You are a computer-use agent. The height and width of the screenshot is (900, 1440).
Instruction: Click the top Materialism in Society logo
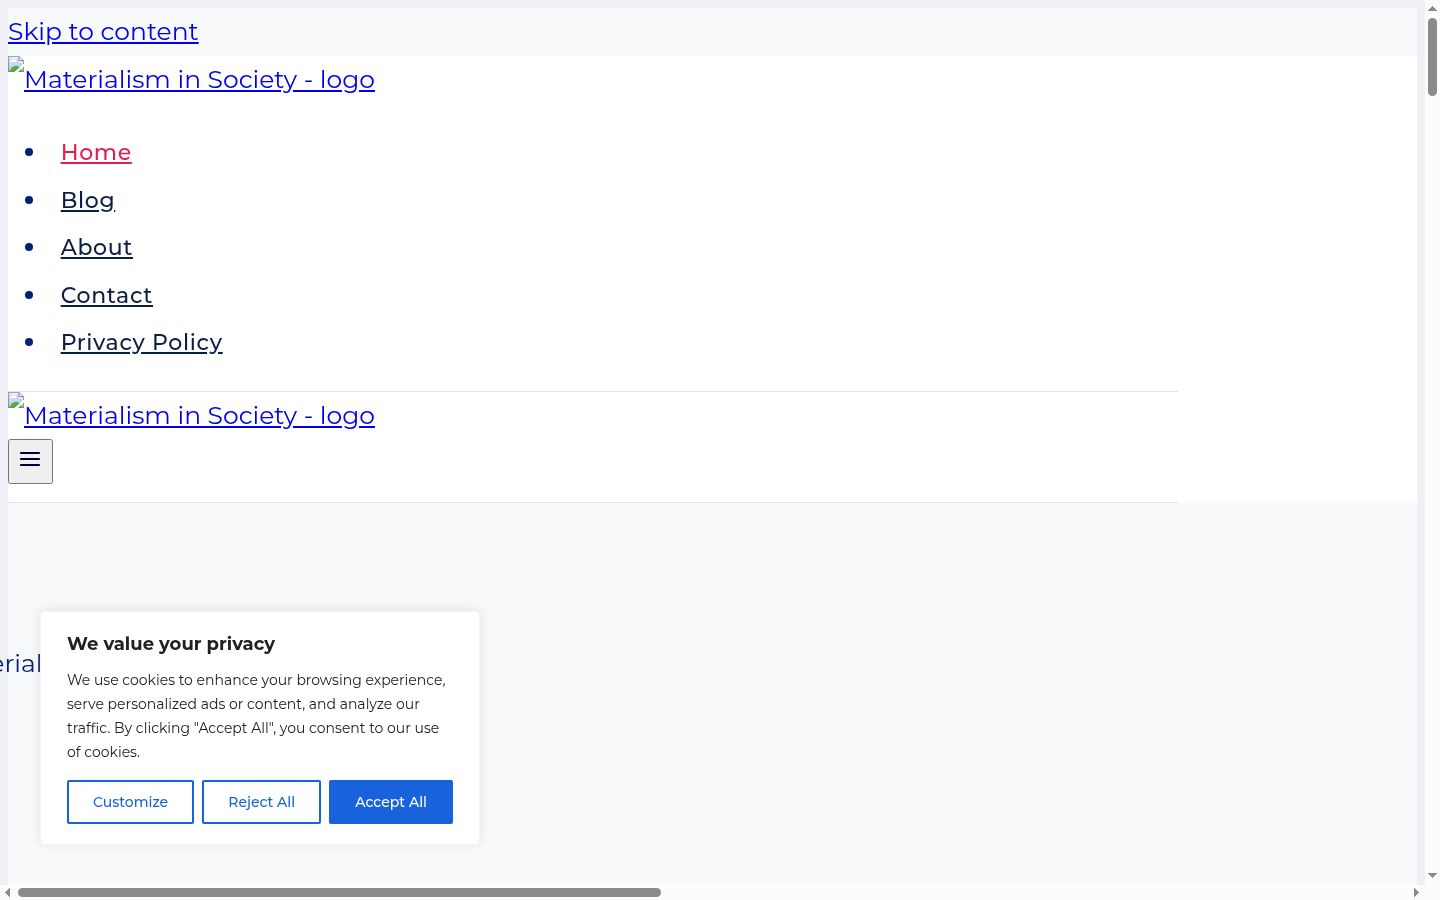[191, 79]
